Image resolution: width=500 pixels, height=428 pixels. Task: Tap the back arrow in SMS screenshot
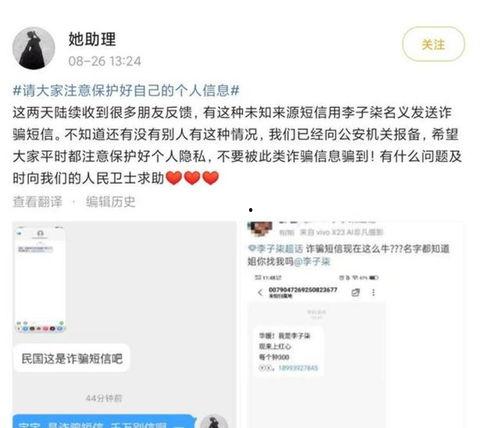260,293
